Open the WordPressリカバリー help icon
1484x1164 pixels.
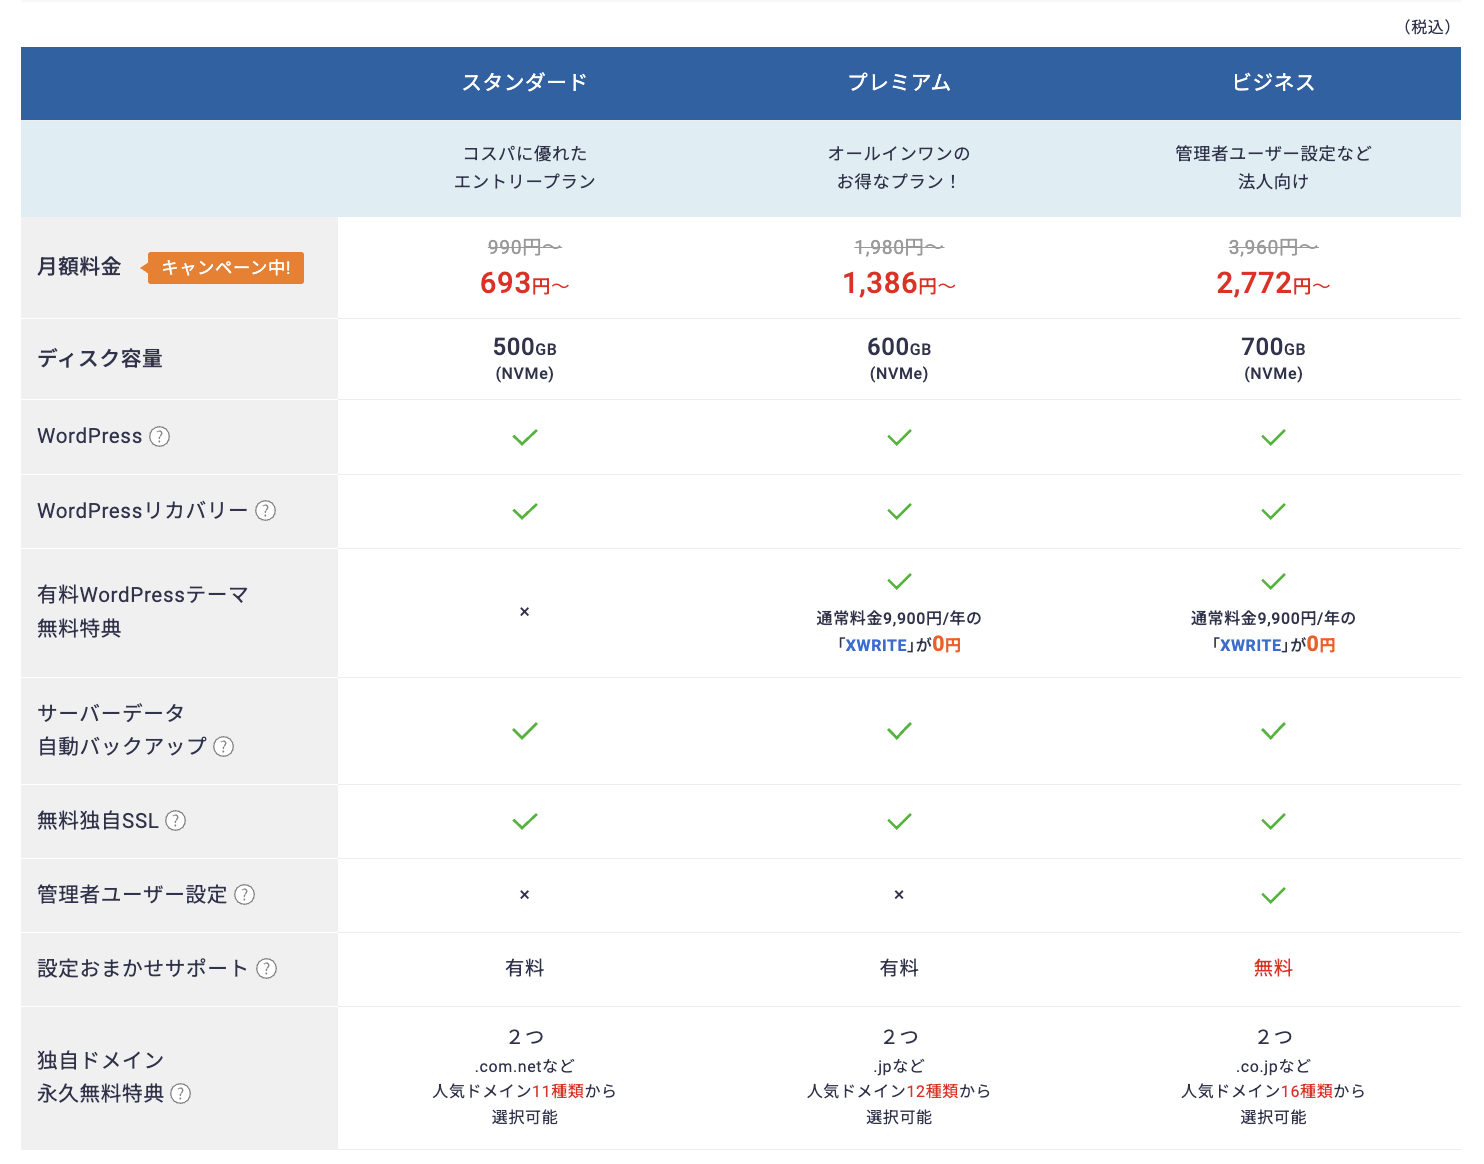tap(265, 511)
